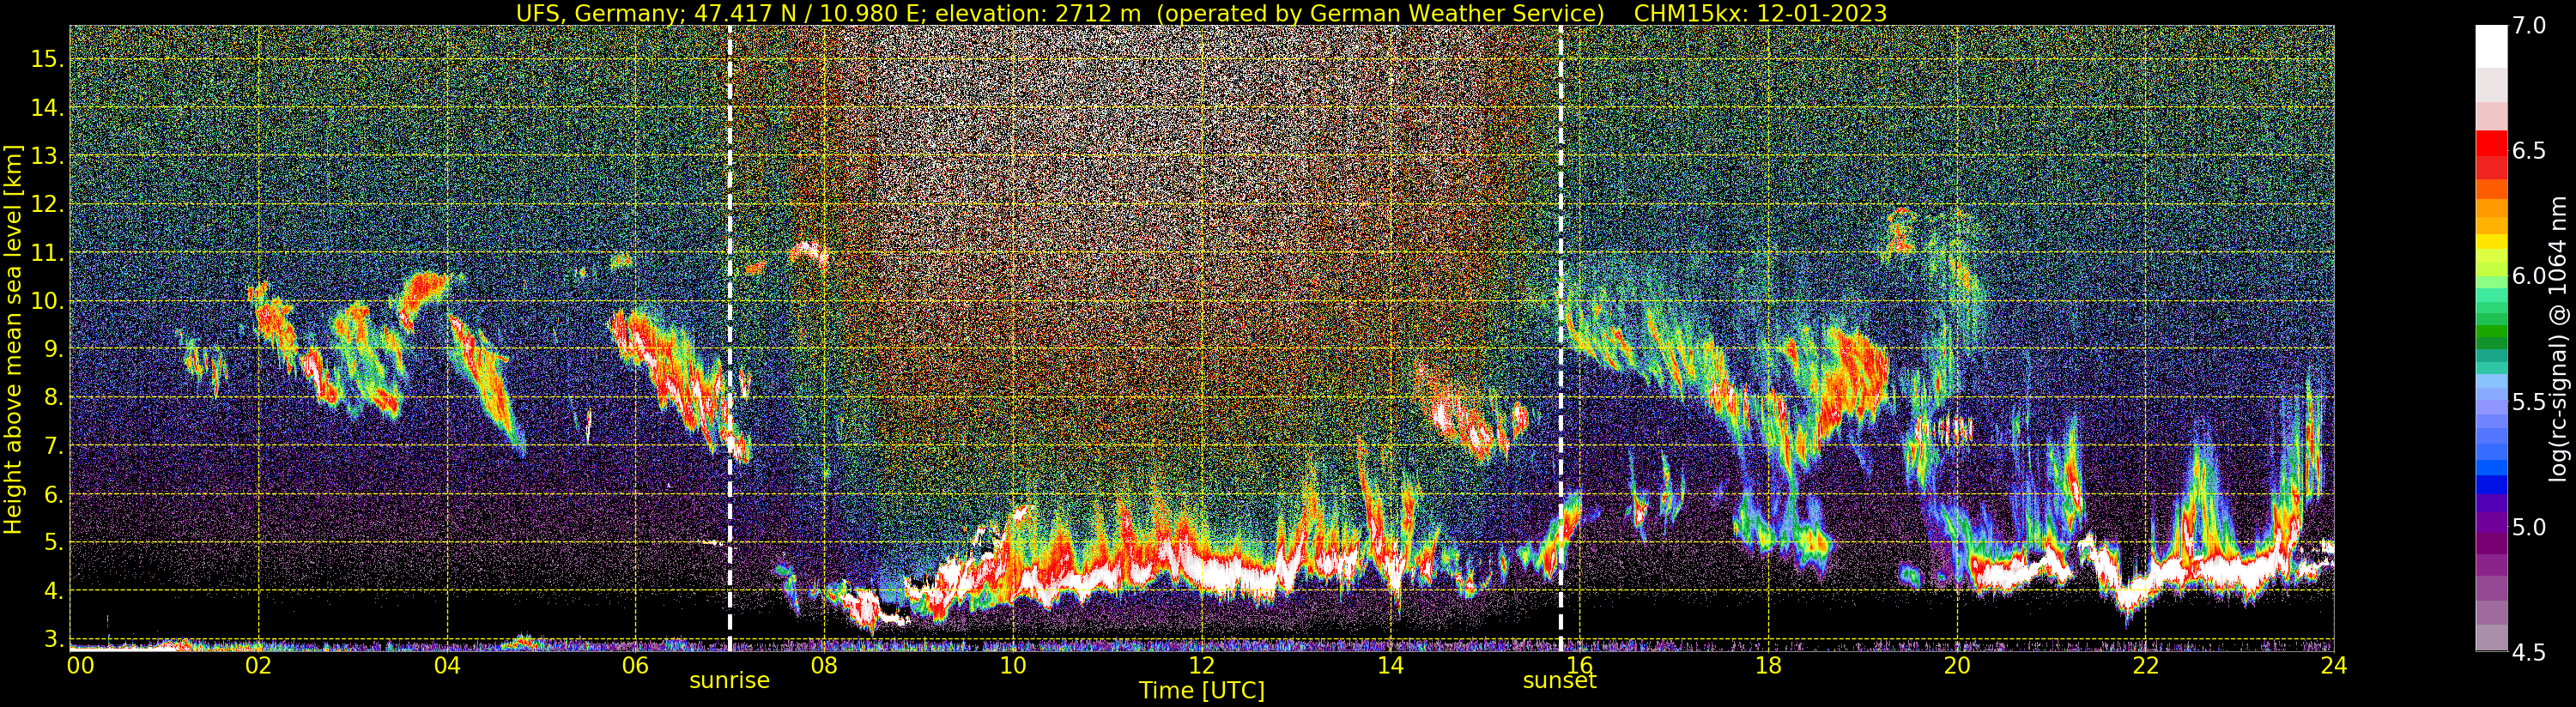Click the colorbar value '5.5'
2576x707 pixels.
tap(2528, 402)
